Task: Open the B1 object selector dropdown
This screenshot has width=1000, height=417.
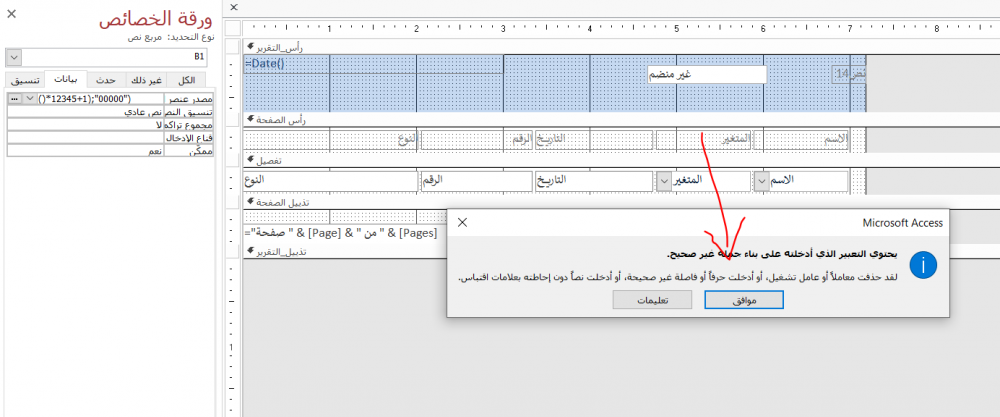Action: 12,58
